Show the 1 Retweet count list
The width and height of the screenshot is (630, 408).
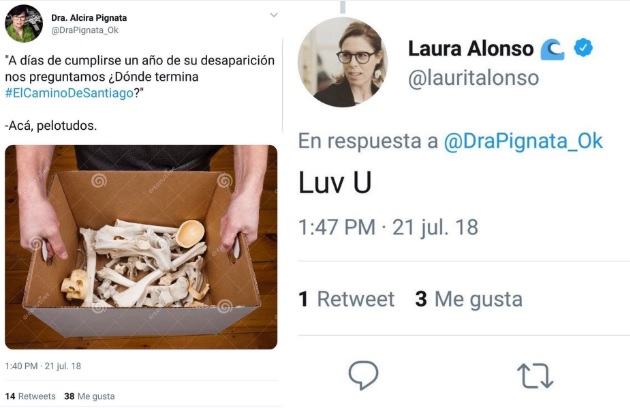[346, 299]
